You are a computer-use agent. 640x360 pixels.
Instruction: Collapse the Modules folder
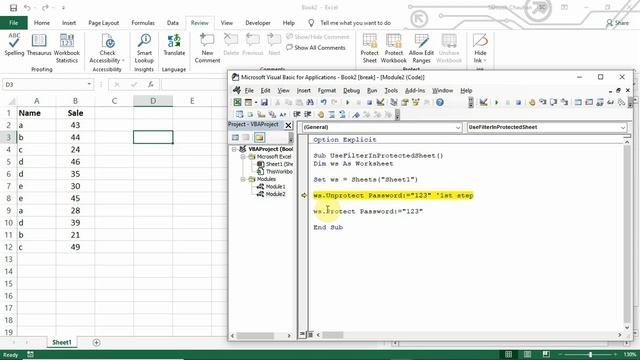[x=242, y=179]
